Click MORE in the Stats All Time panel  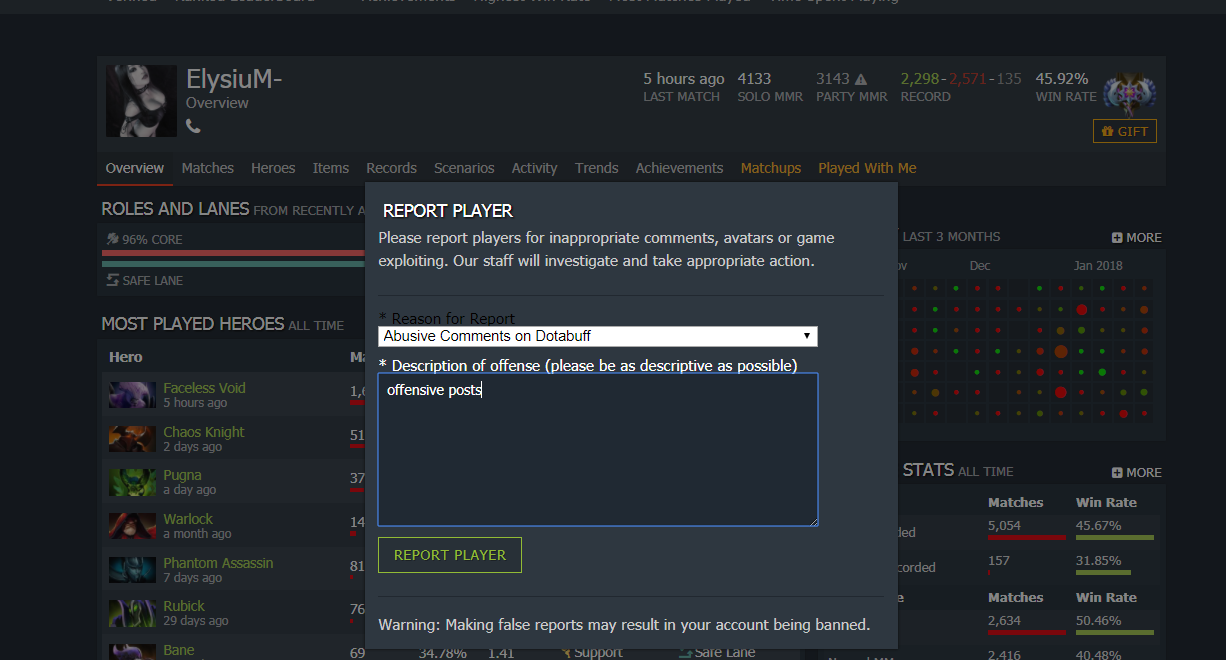point(1137,473)
